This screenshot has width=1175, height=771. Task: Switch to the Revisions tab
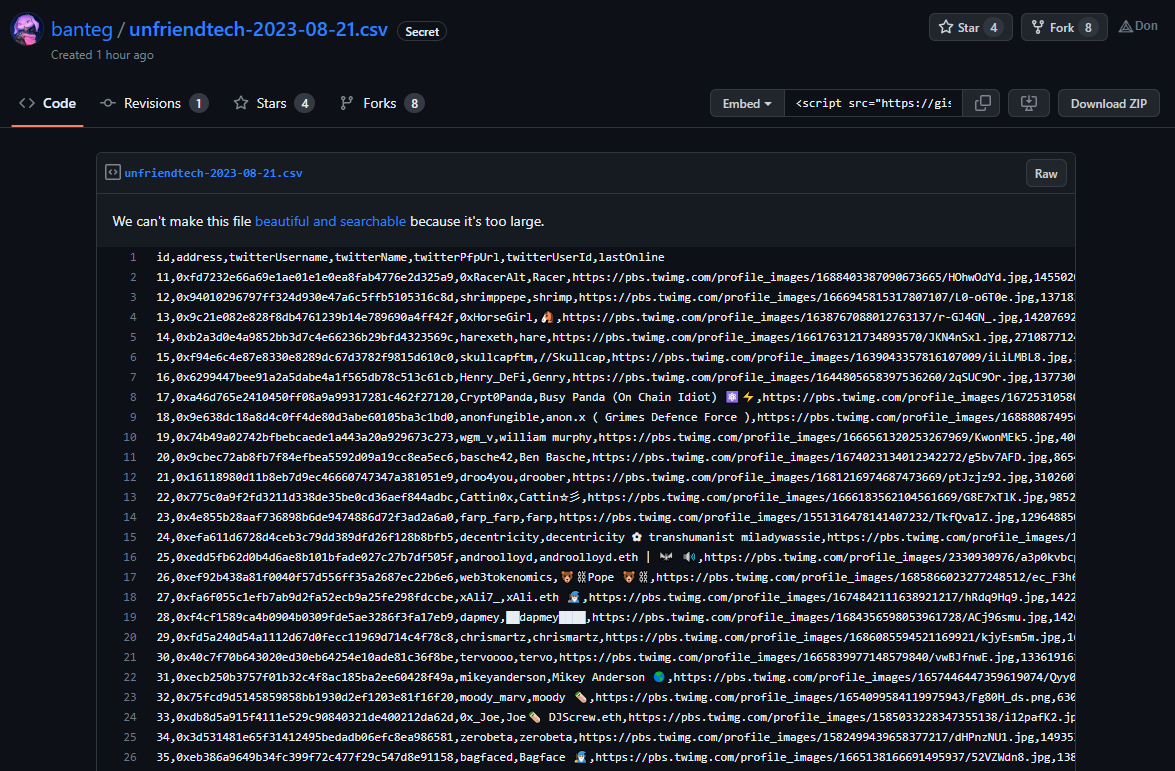[154, 103]
